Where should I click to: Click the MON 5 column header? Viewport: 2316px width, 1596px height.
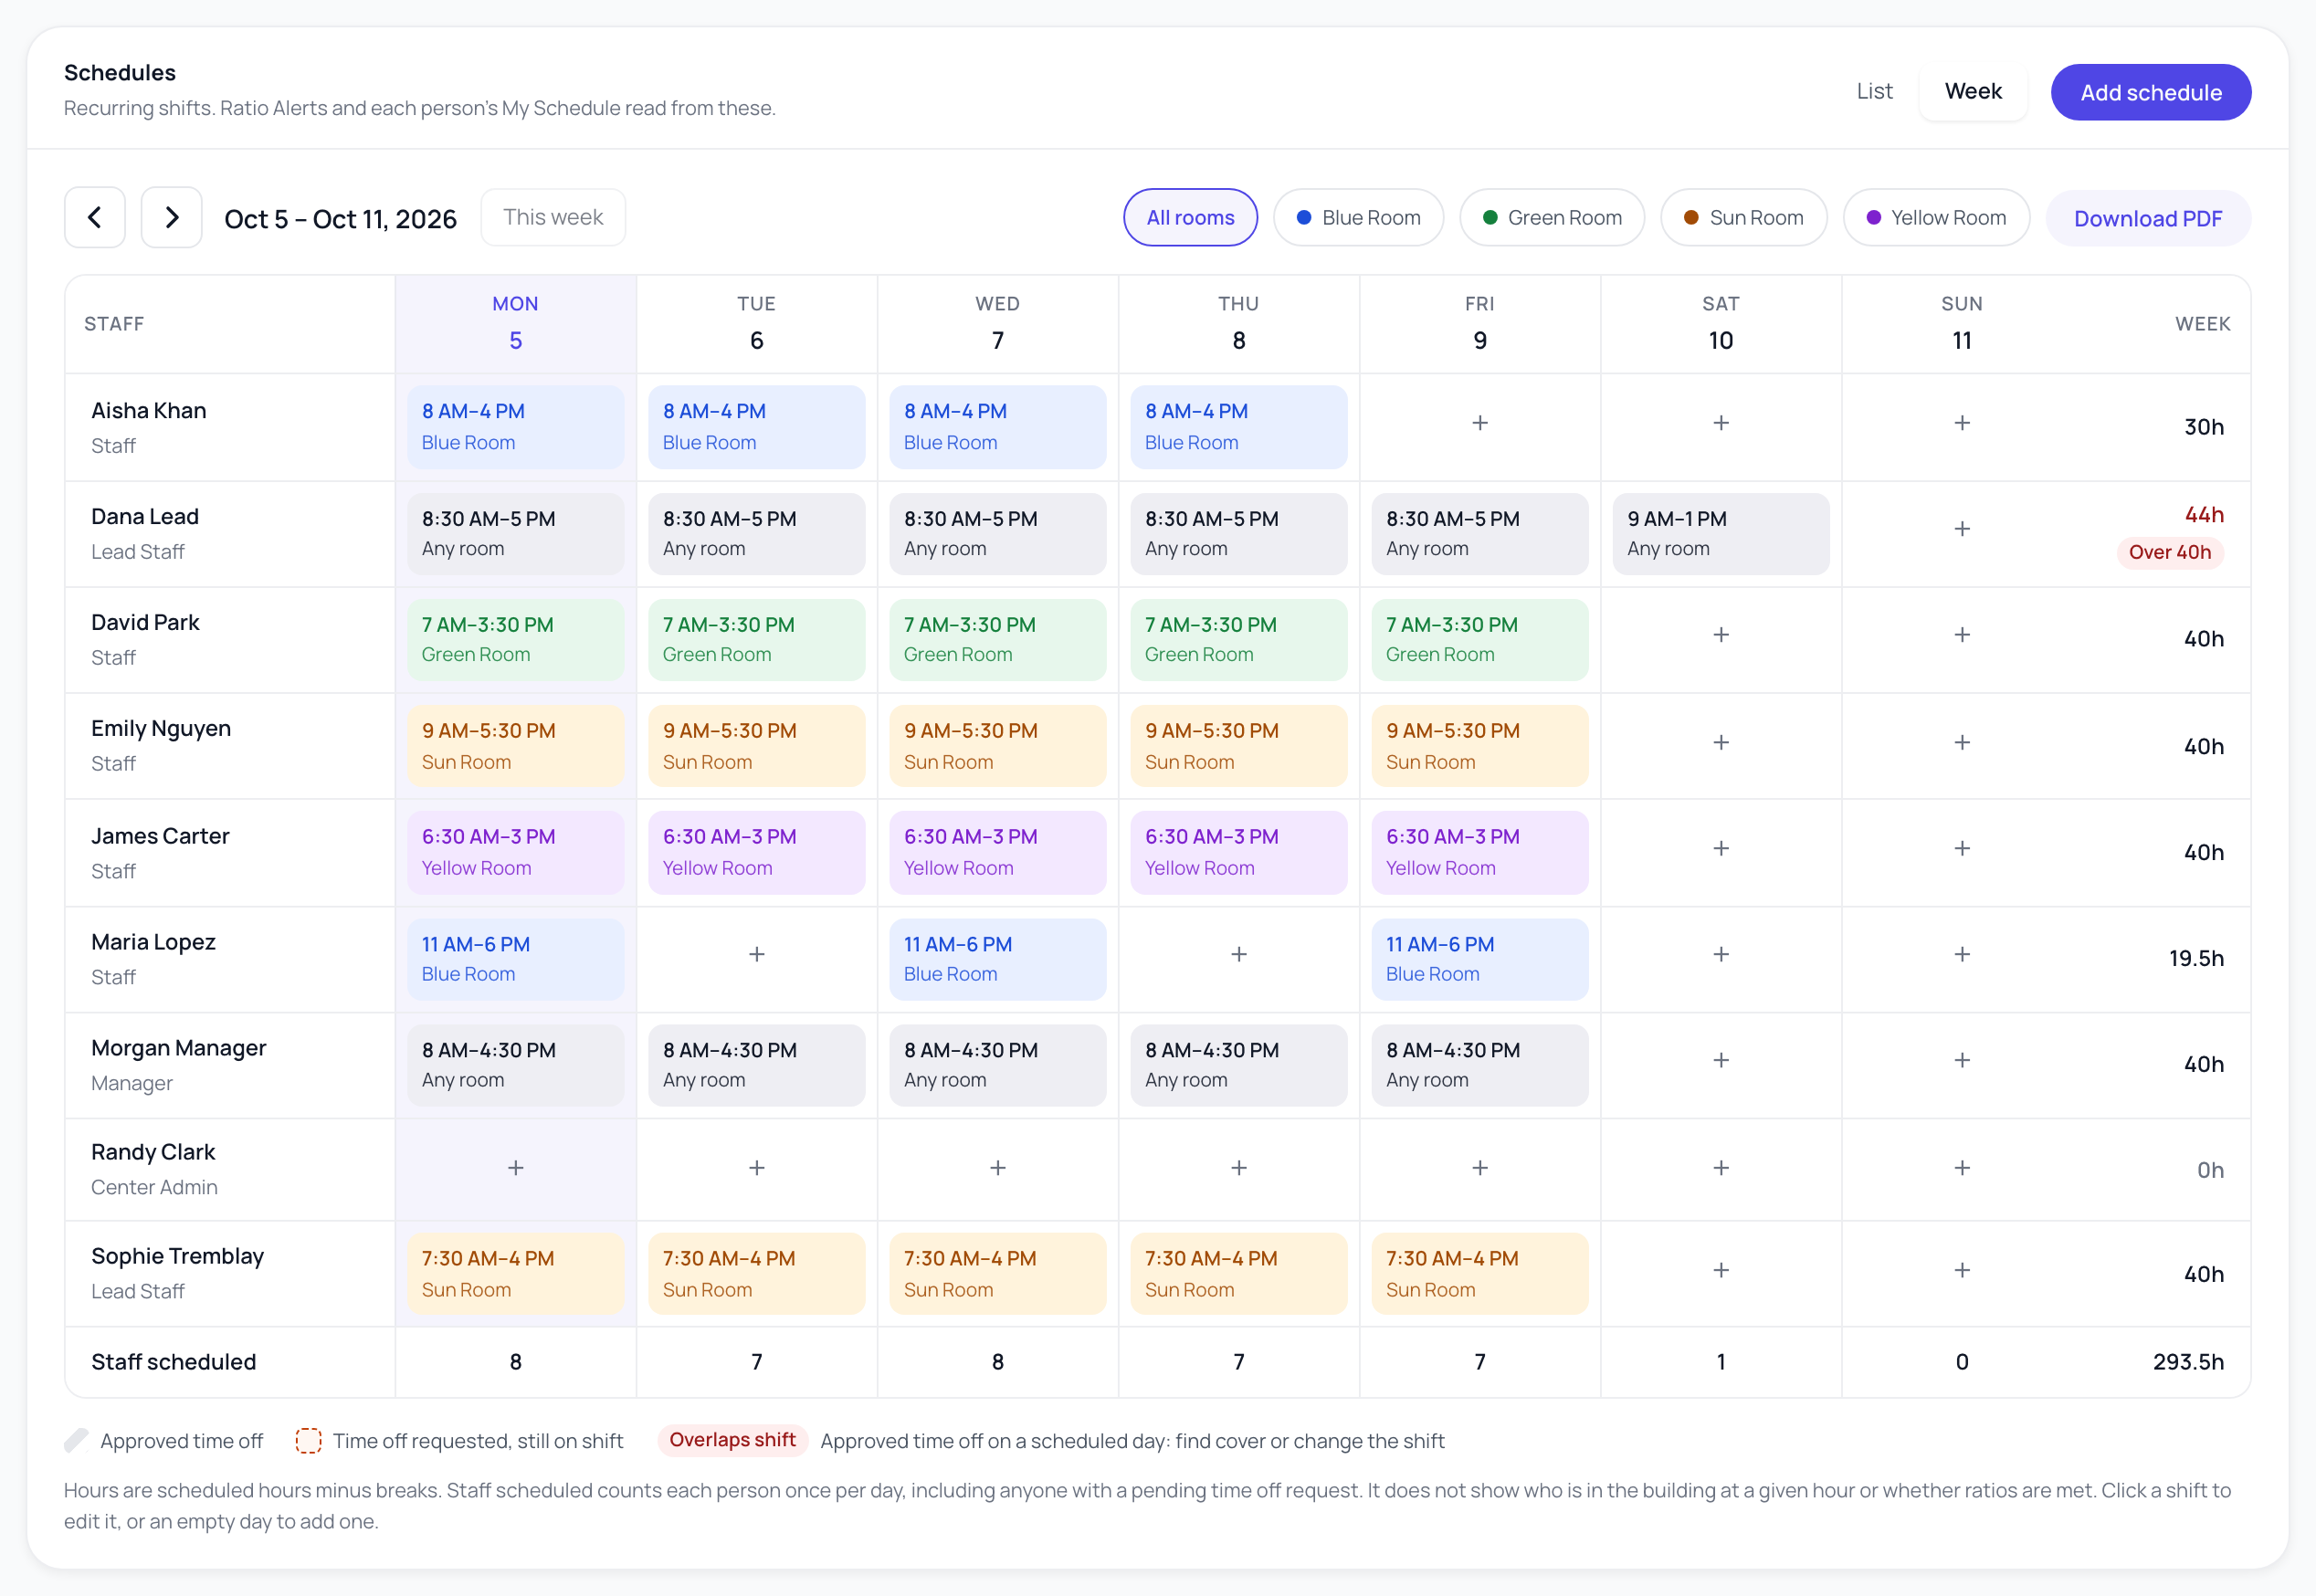pos(515,323)
